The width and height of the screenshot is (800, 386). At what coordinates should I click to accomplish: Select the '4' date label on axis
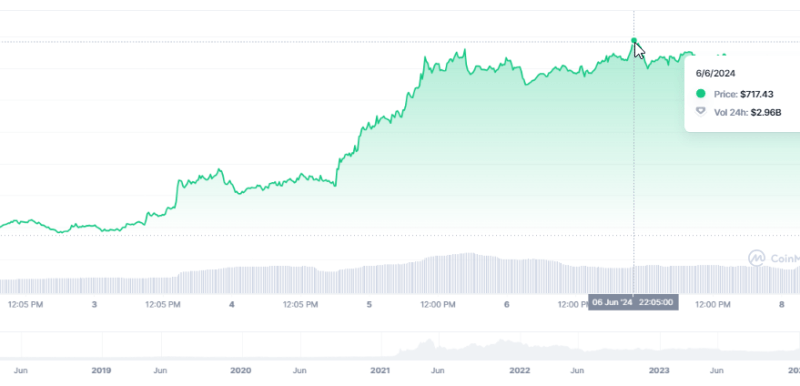(232, 304)
